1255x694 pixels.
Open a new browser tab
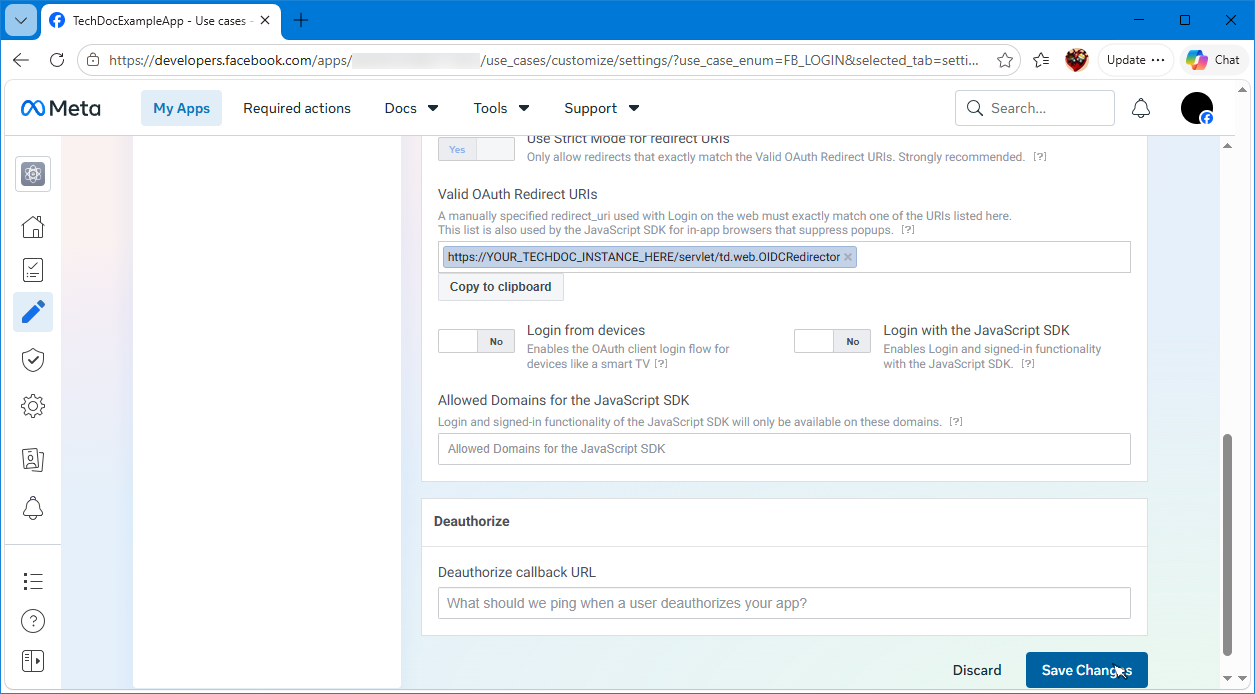click(301, 20)
